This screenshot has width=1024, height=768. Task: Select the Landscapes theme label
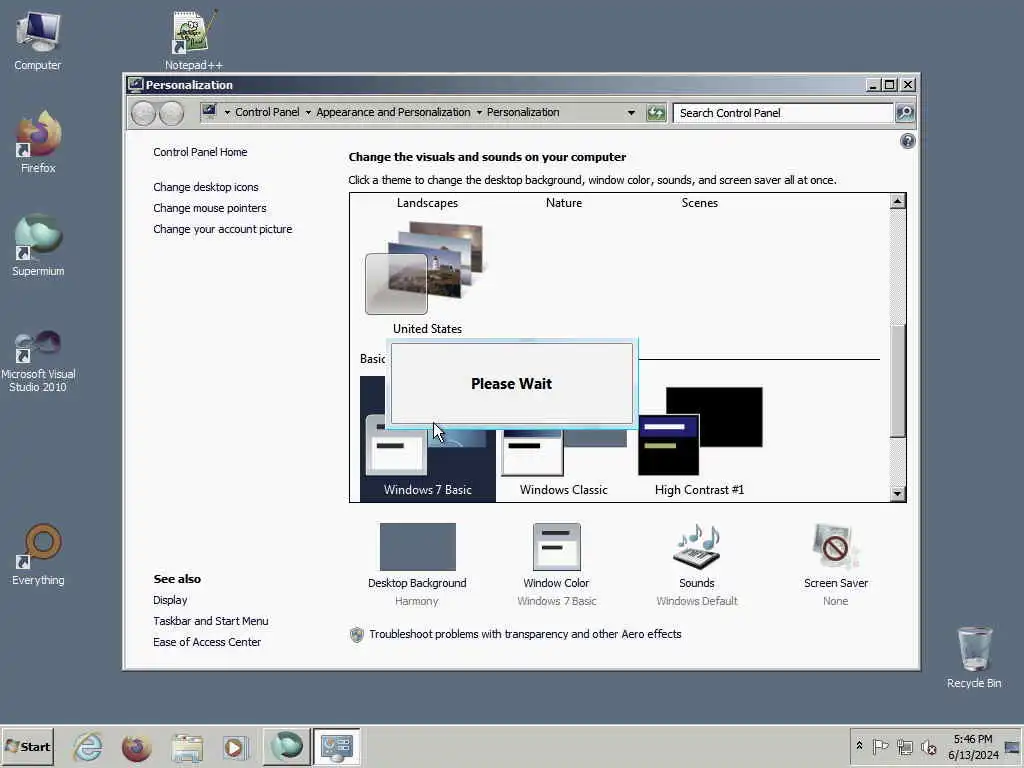(427, 203)
